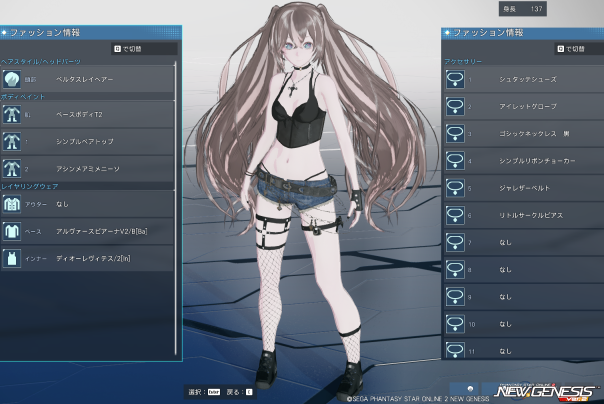Click accessory icon for リトルサークルピアス
Viewport: 604px width, 404px height.
tap(455, 215)
